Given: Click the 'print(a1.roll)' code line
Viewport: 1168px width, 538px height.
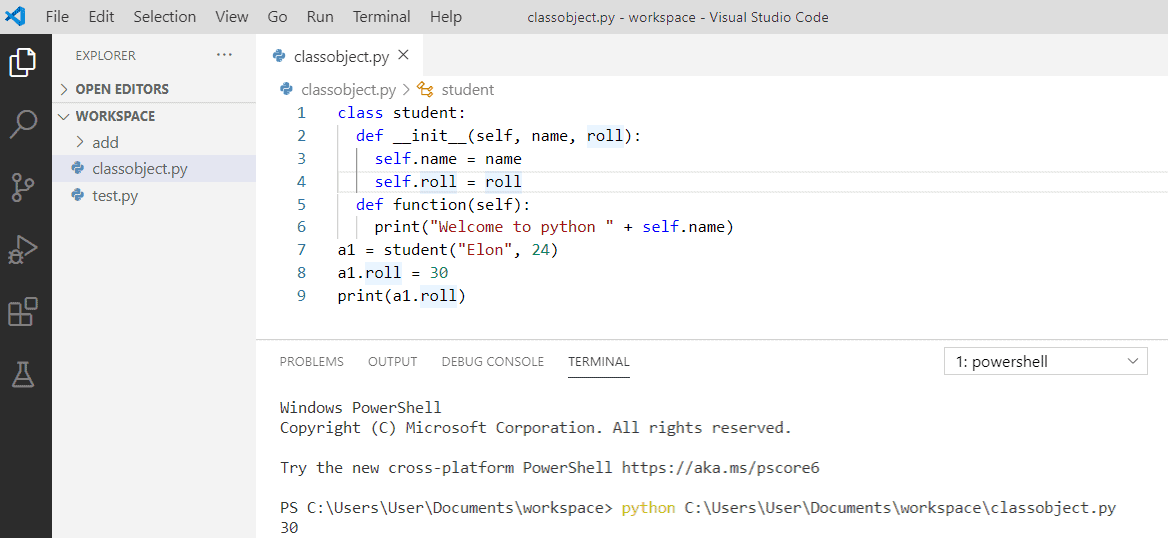Looking at the screenshot, I should point(402,296).
